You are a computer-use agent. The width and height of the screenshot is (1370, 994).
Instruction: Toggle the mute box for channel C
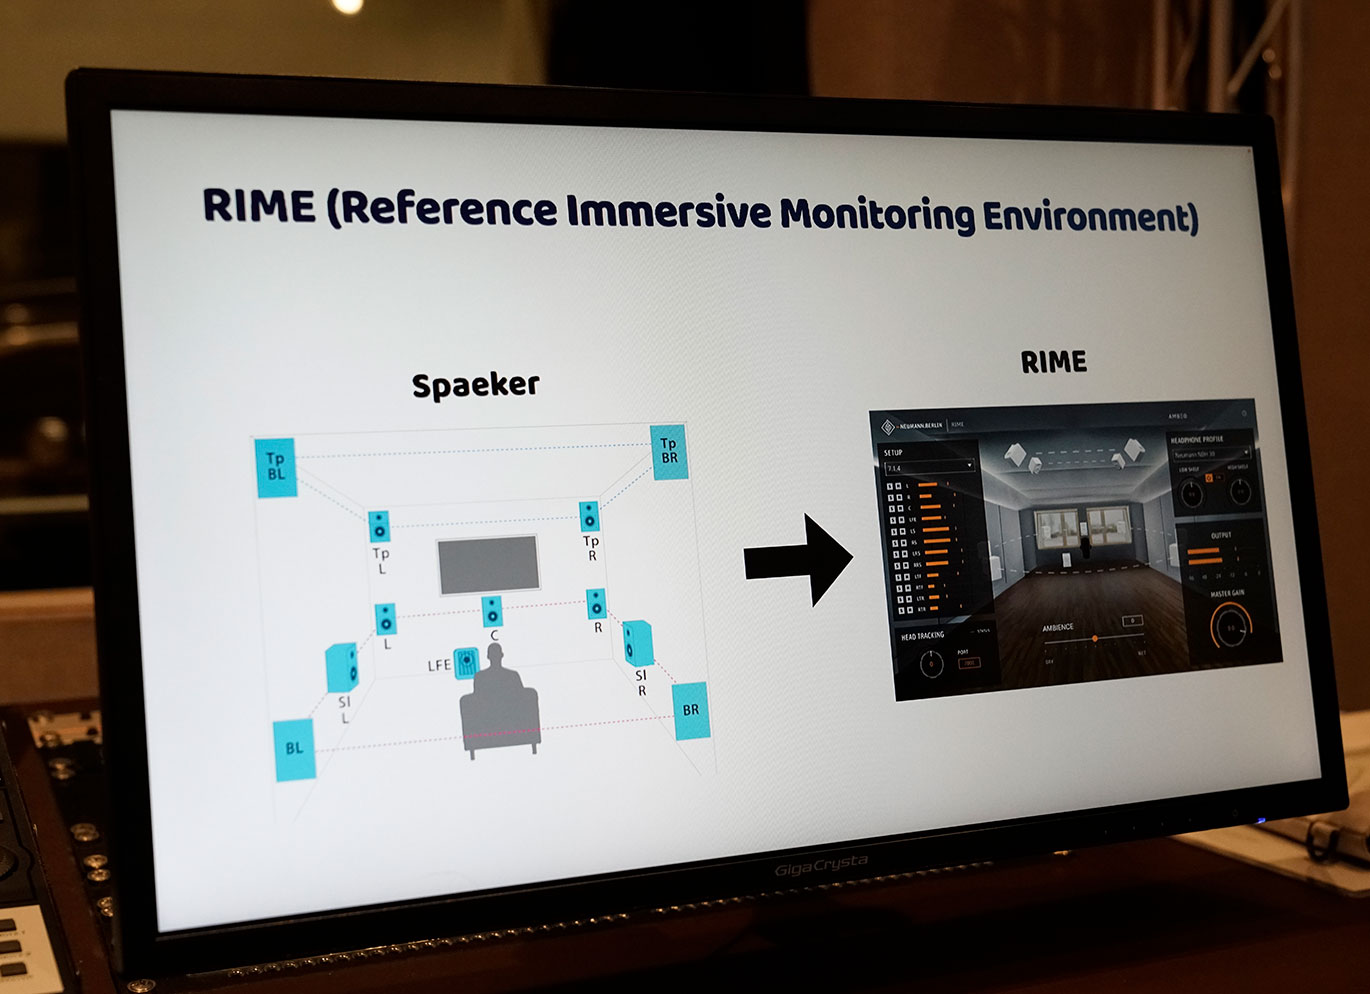point(900,508)
